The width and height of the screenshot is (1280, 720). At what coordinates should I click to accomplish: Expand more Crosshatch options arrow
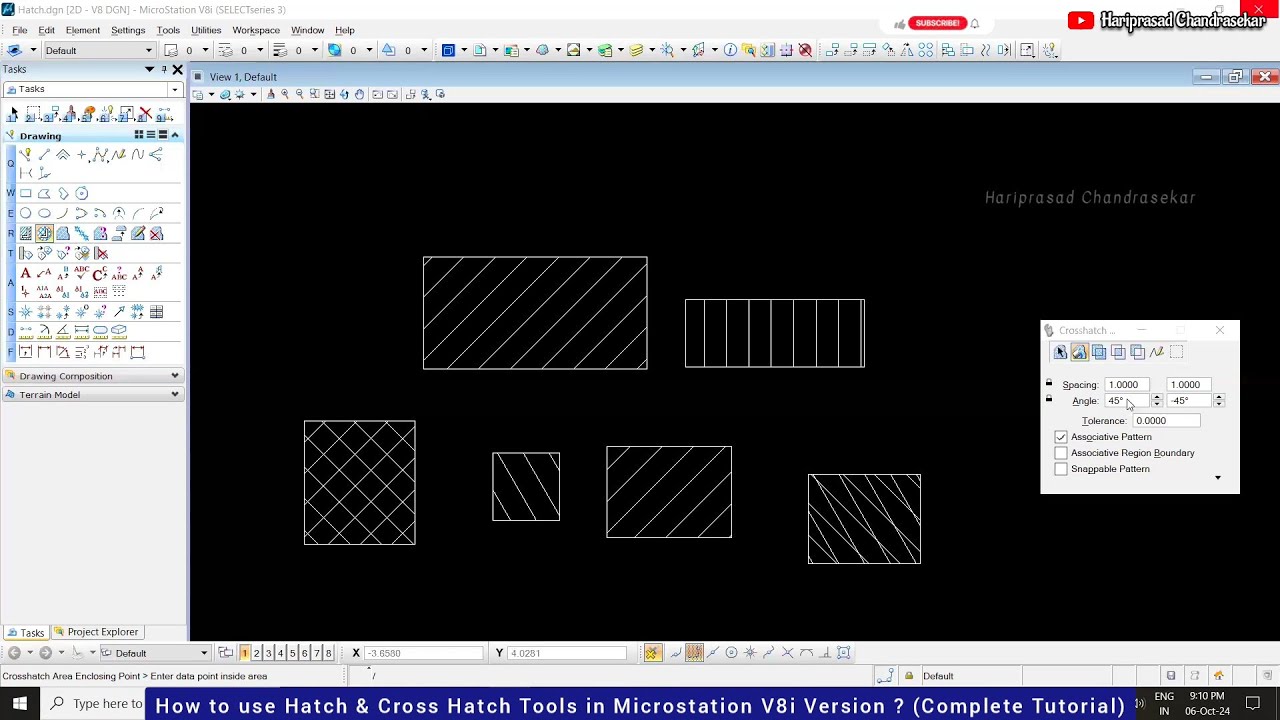(1218, 478)
